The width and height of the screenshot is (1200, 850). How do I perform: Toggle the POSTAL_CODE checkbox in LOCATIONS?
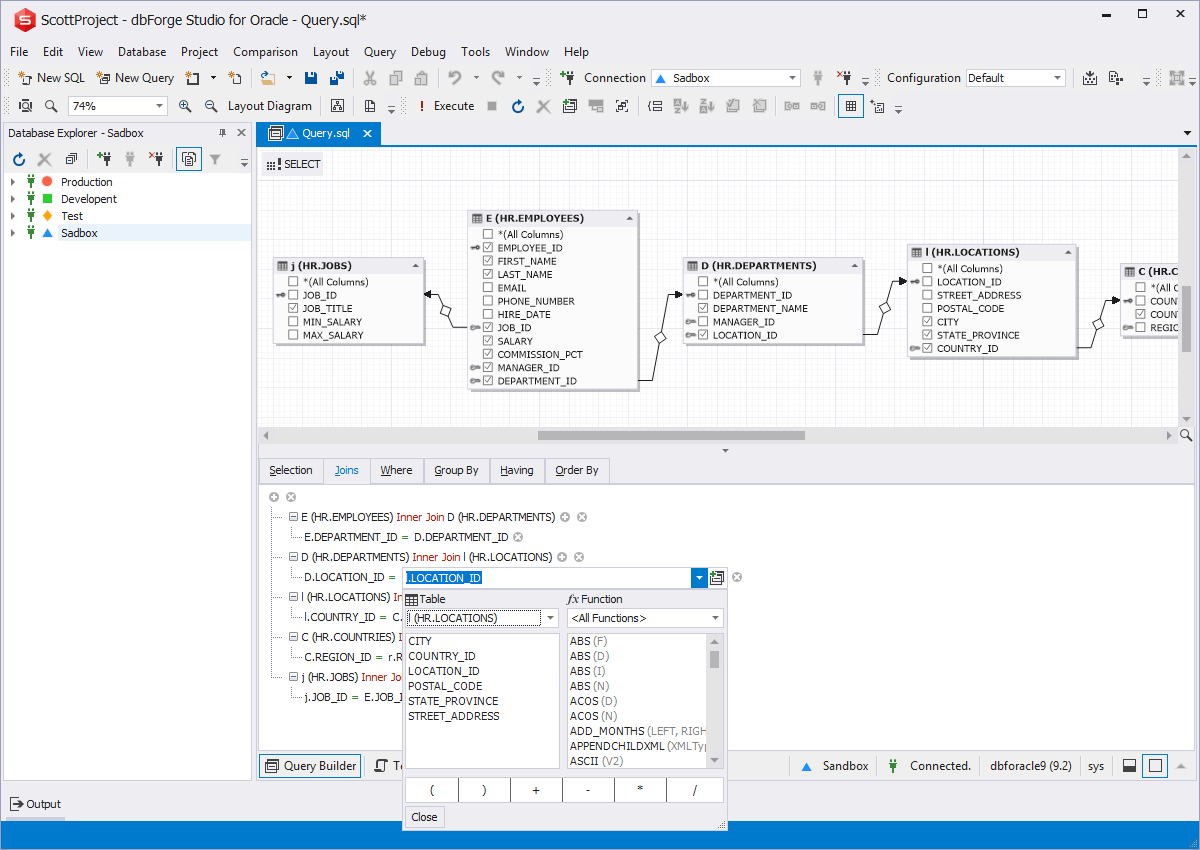[928, 309]
